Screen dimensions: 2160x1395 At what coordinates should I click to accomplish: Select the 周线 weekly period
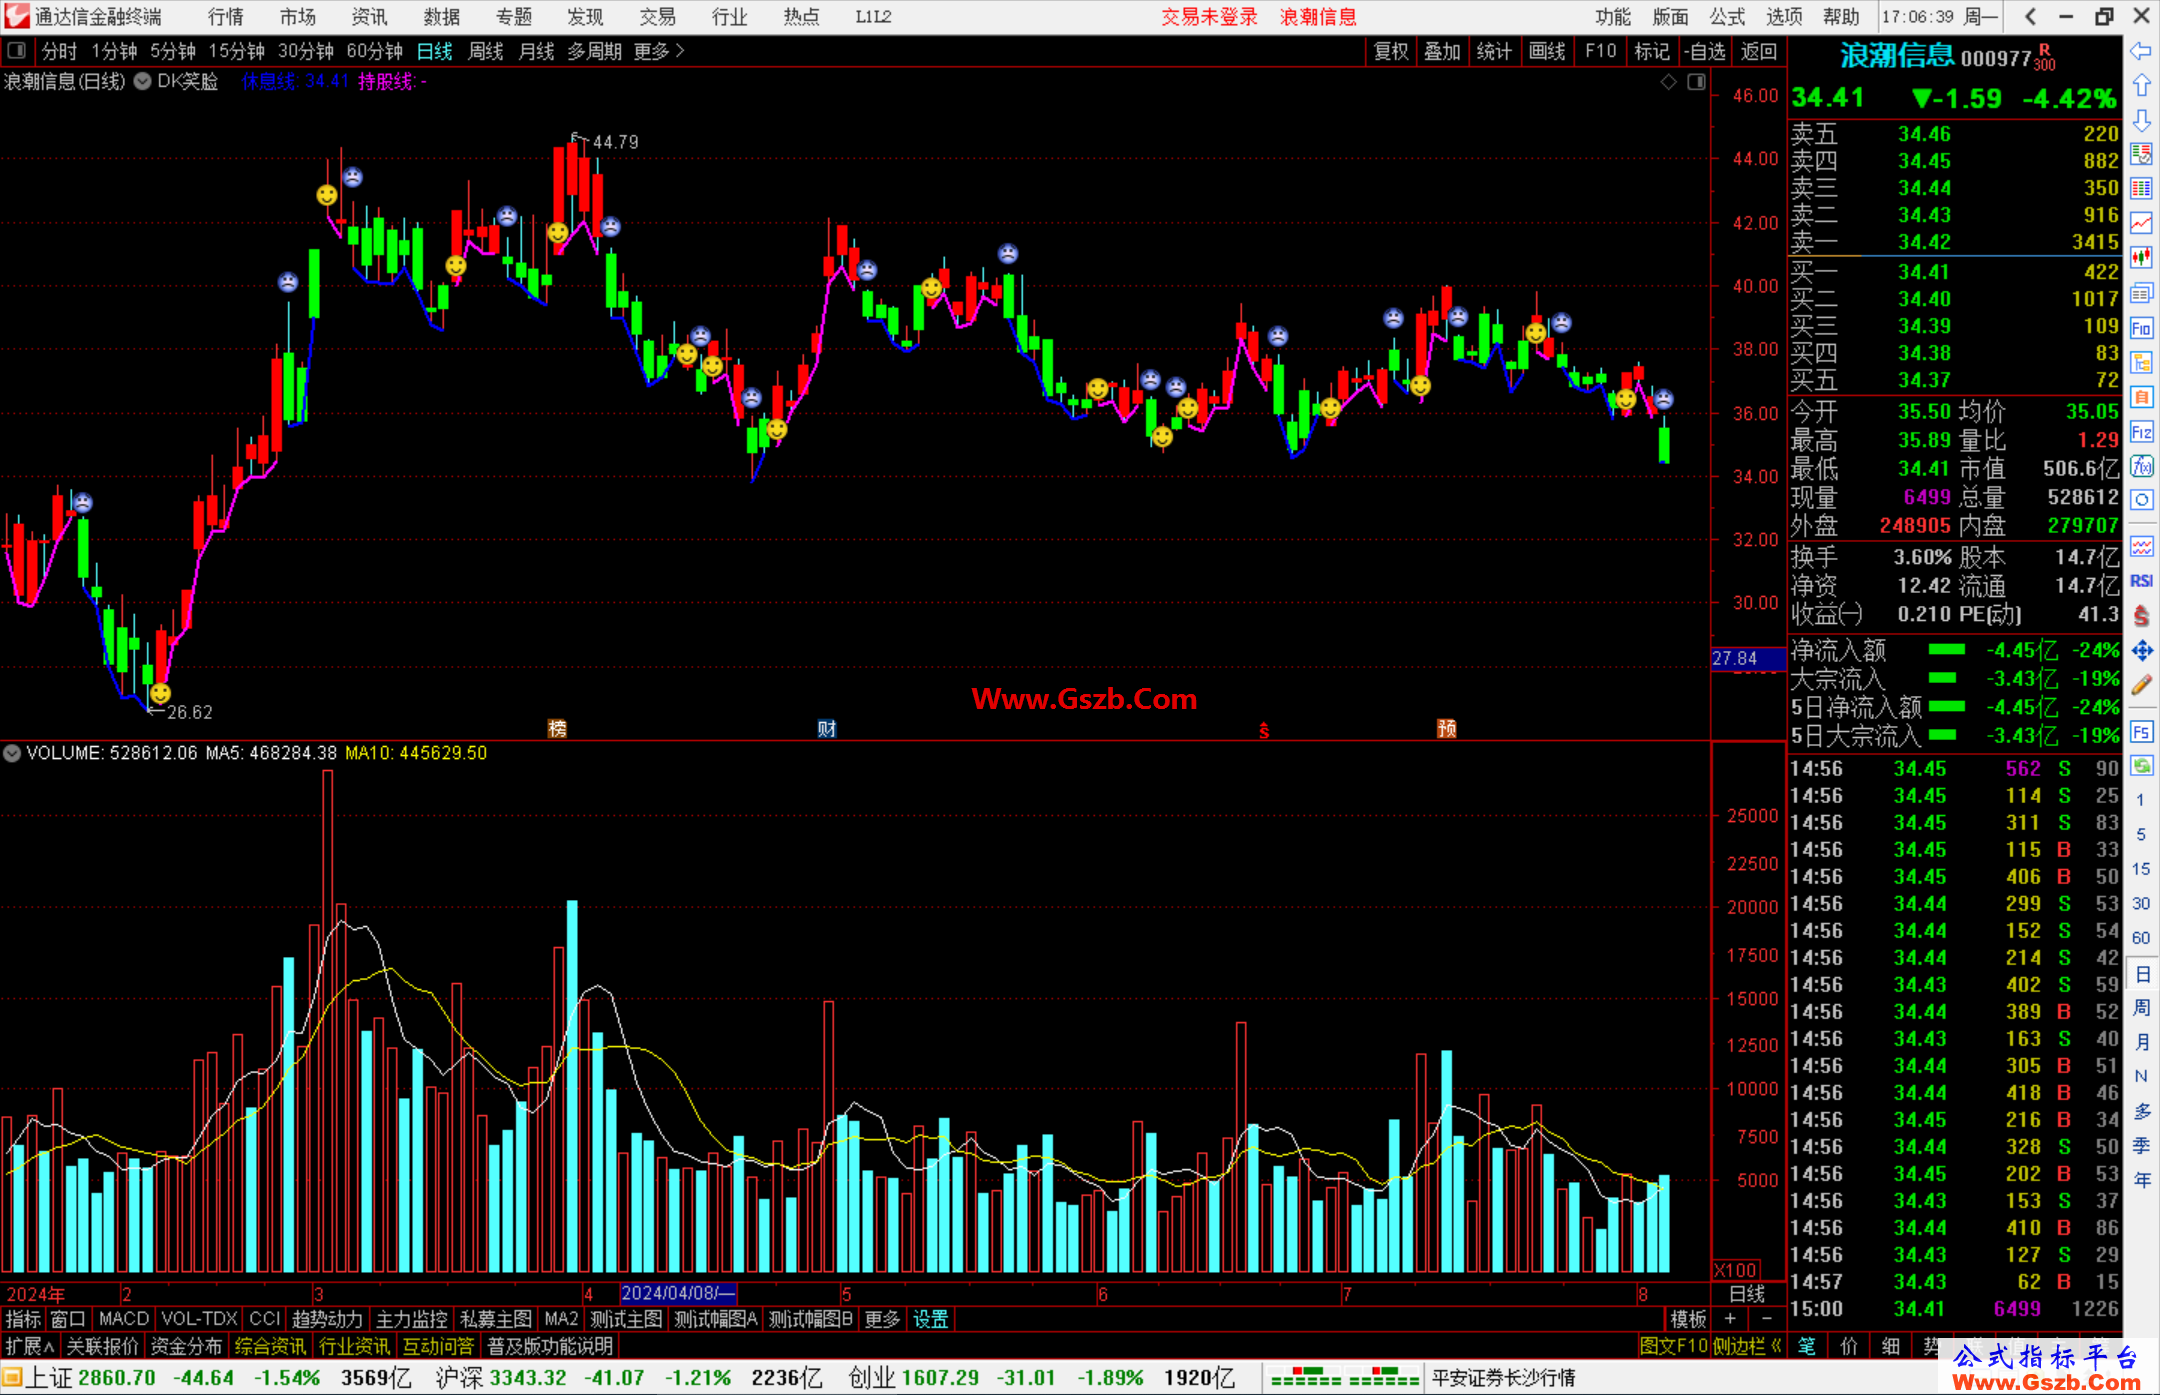[486, 51]
